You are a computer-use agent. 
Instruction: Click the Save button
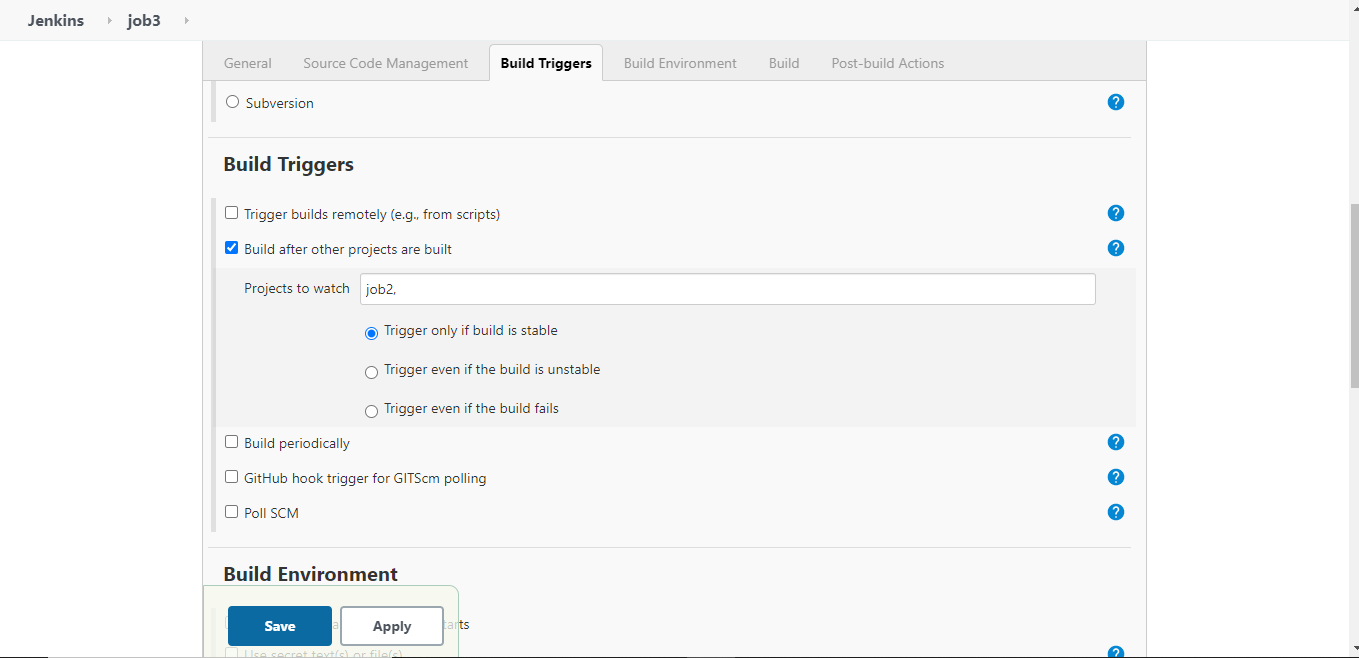[x=279, y=625]
